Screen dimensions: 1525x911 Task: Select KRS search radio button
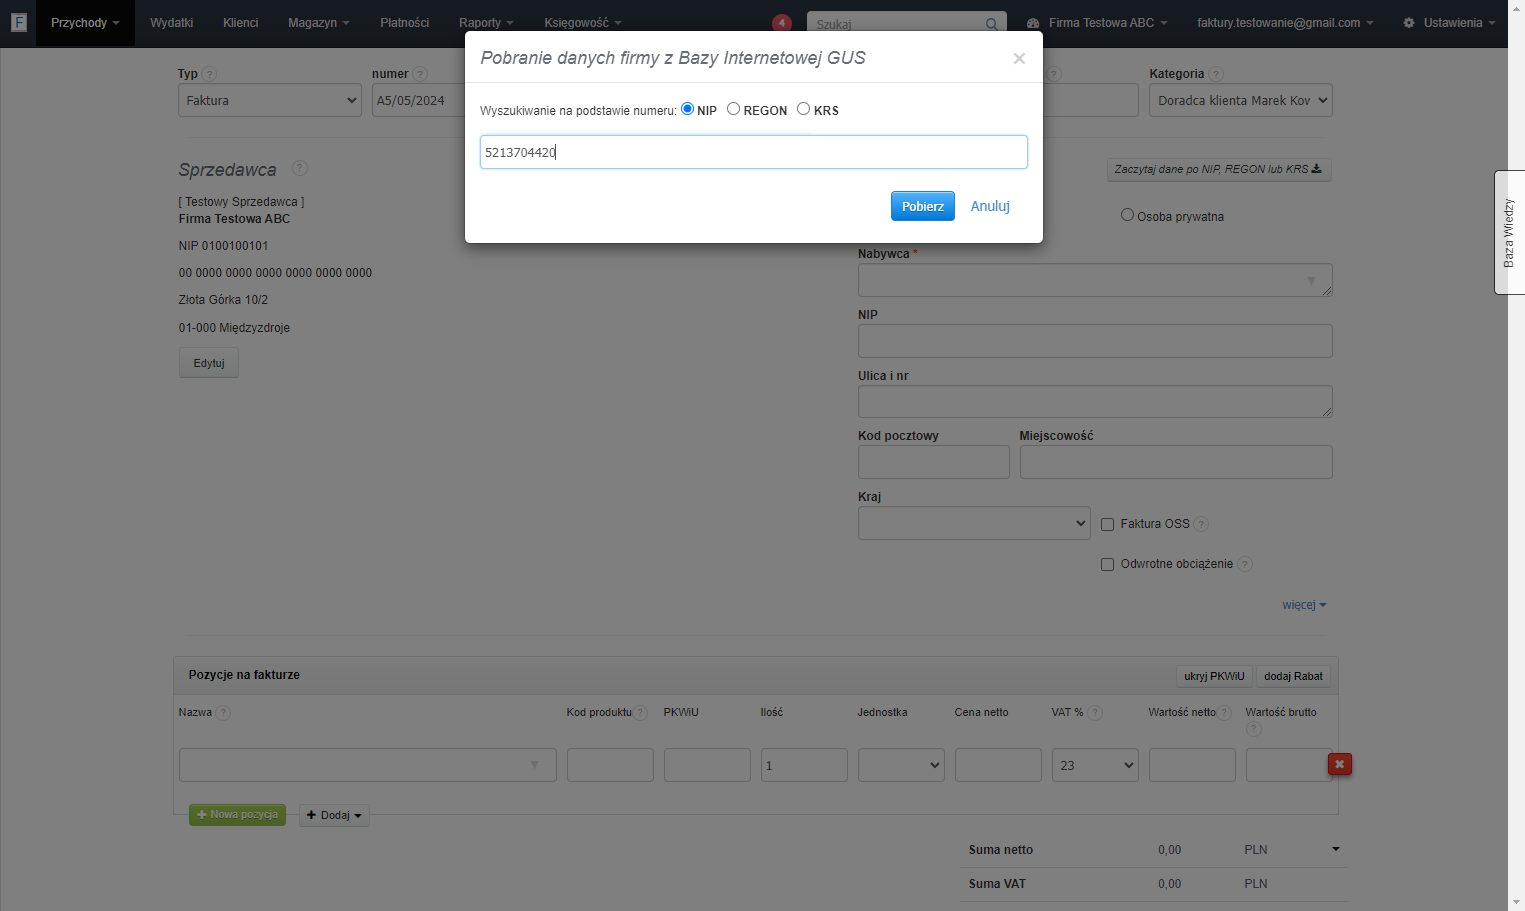coord(804,109)
